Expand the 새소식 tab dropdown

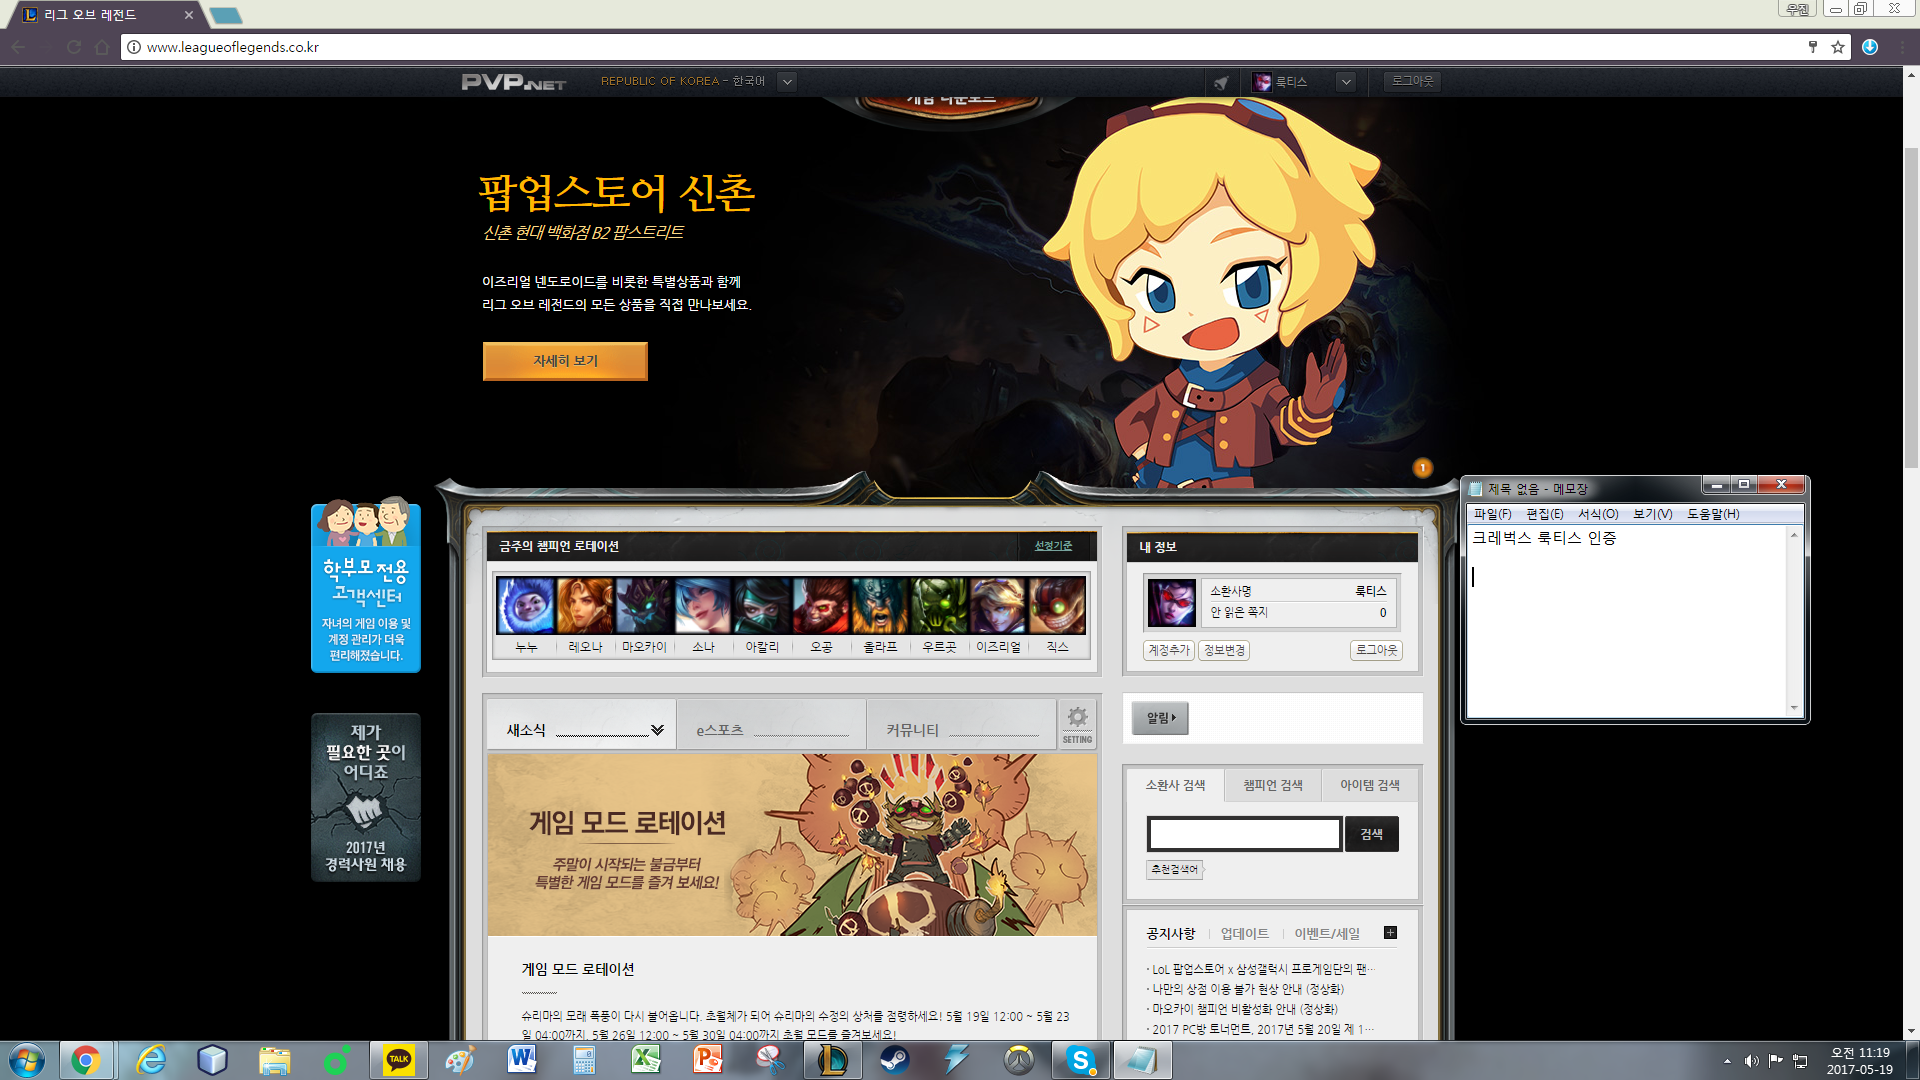(657, 730)
